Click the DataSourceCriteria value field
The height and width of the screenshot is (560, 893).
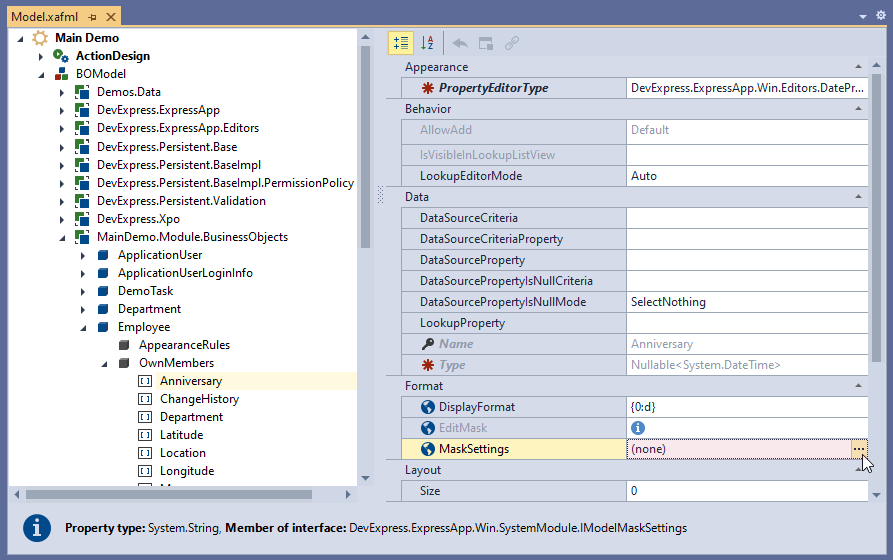pyautogui.click(x=747, y=218)
